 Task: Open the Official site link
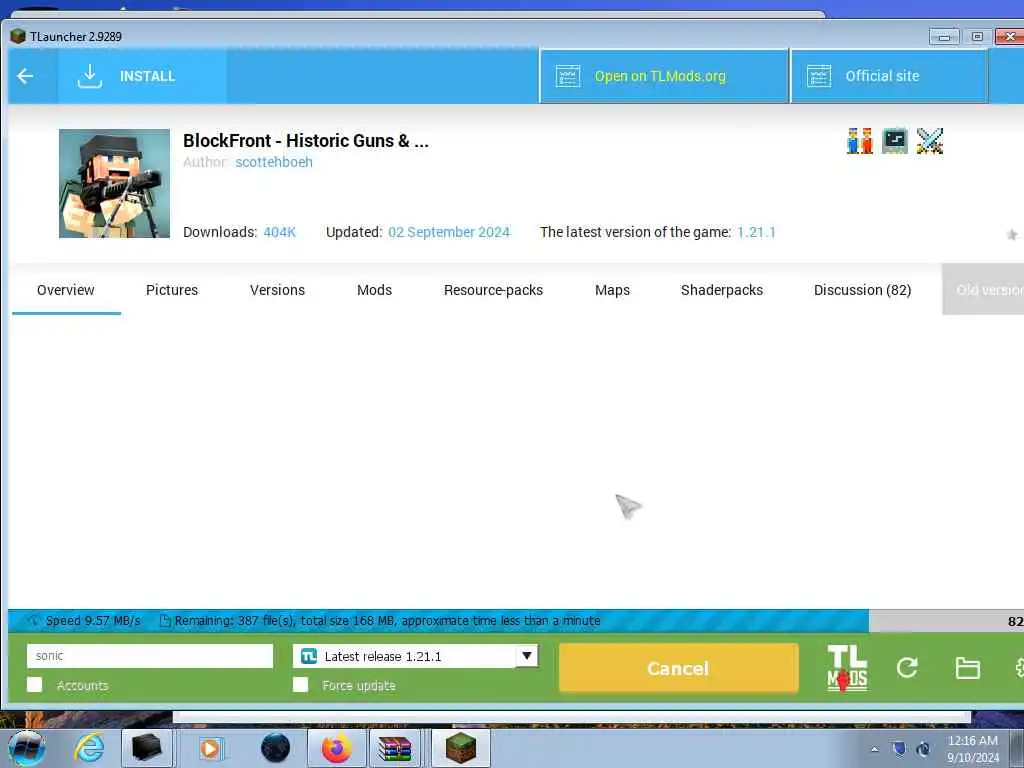(889, 76)
